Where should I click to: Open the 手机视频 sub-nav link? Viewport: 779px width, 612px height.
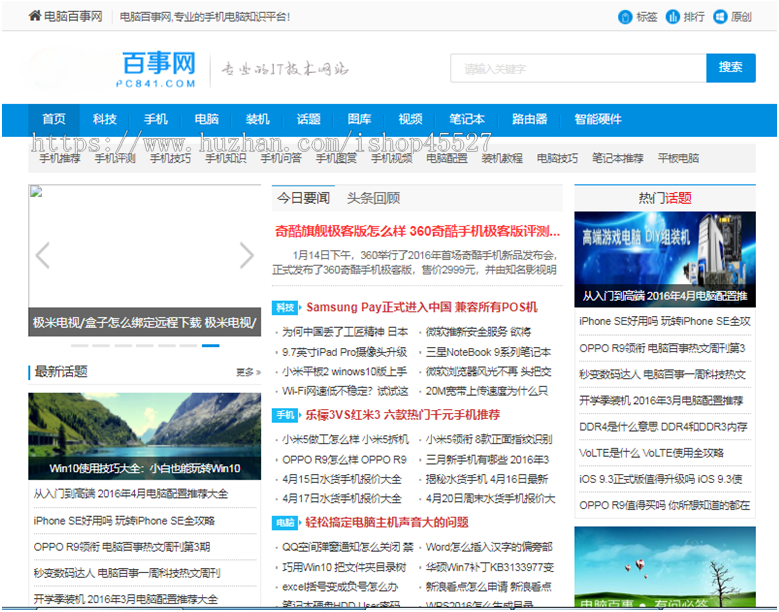point(391,158)
